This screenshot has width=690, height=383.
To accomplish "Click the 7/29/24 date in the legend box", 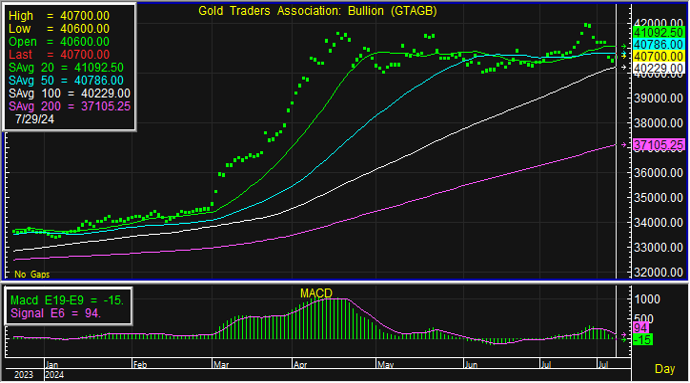I will point(34,119).
